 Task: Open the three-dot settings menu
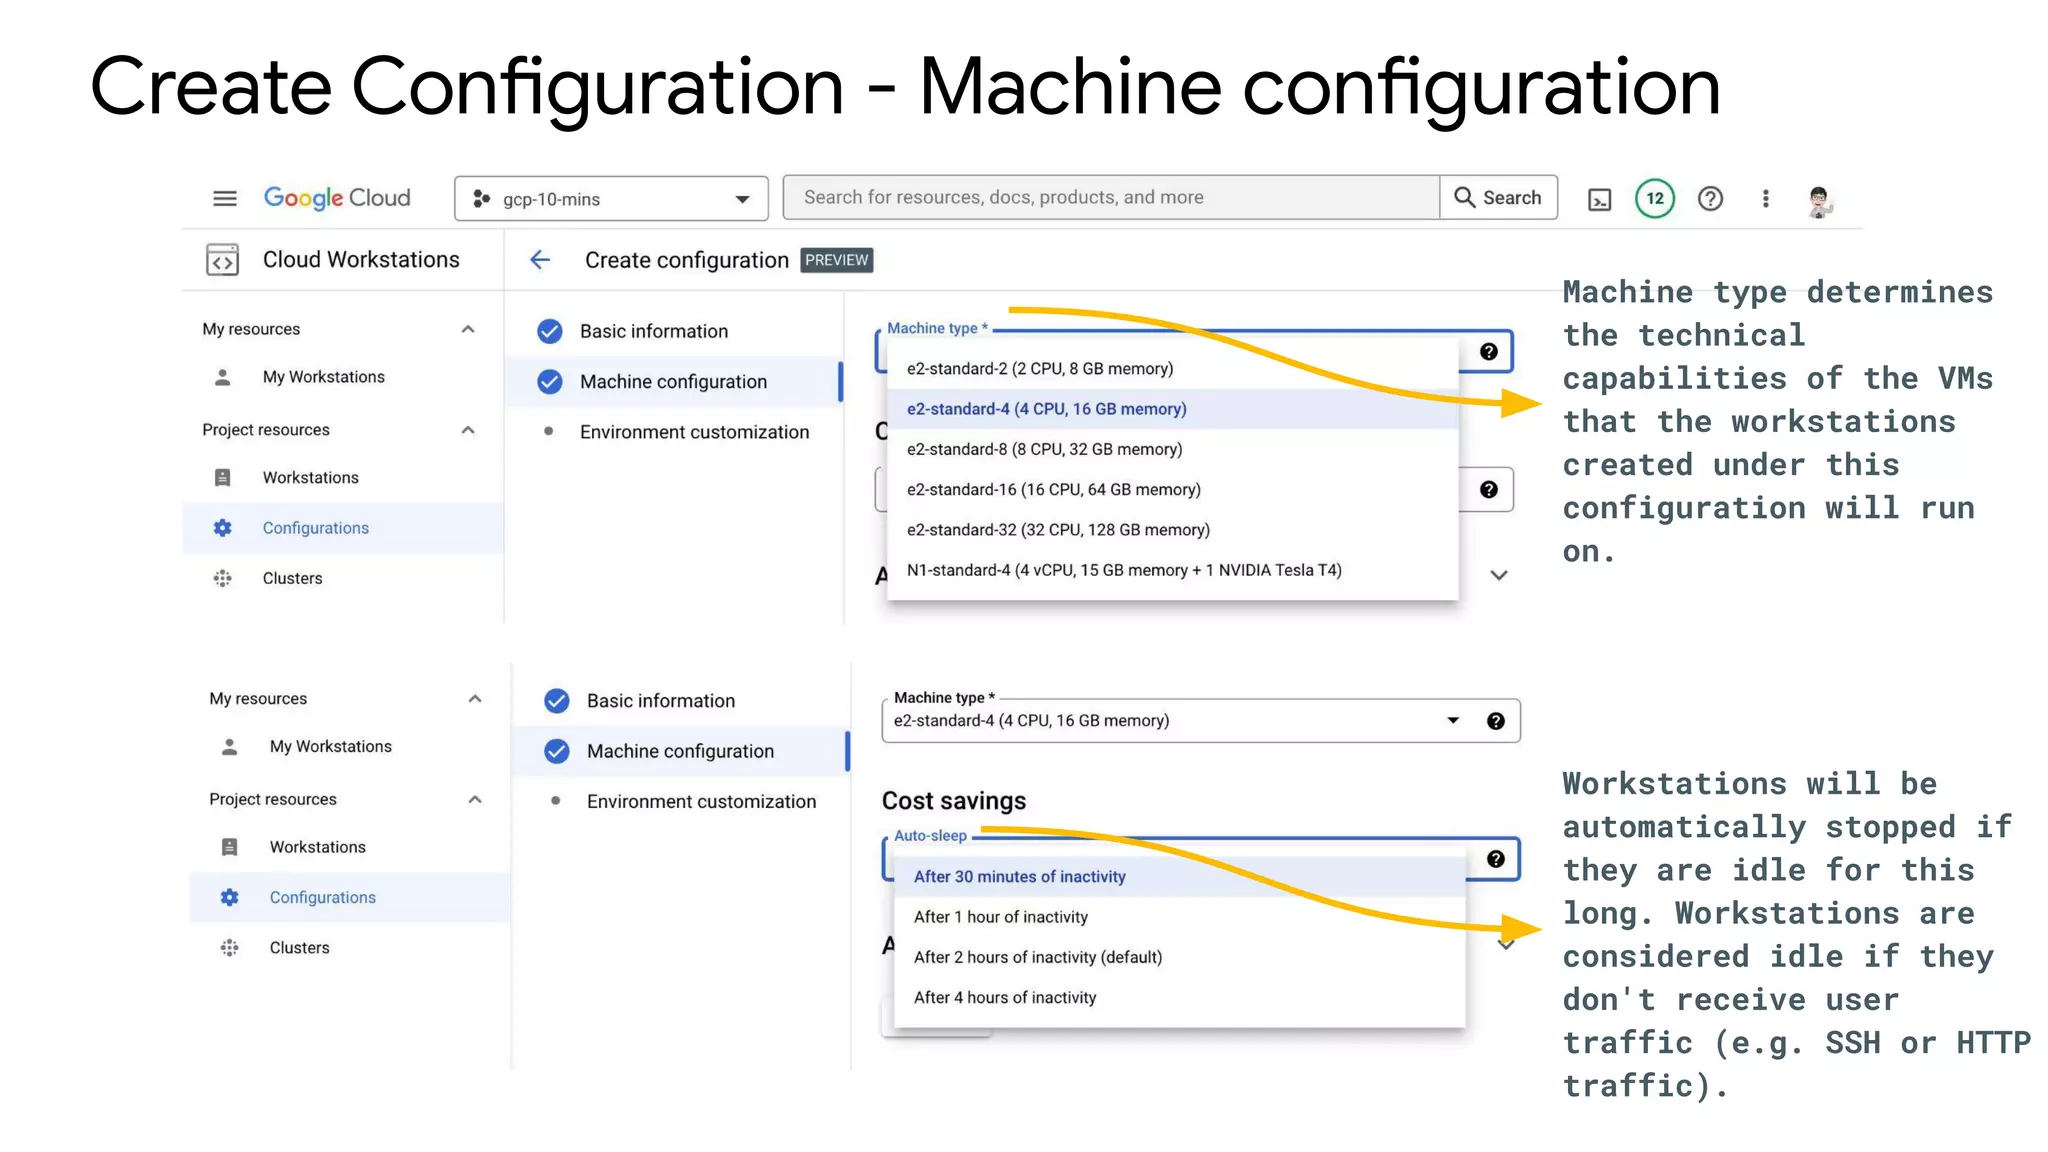click(1766, 198)
